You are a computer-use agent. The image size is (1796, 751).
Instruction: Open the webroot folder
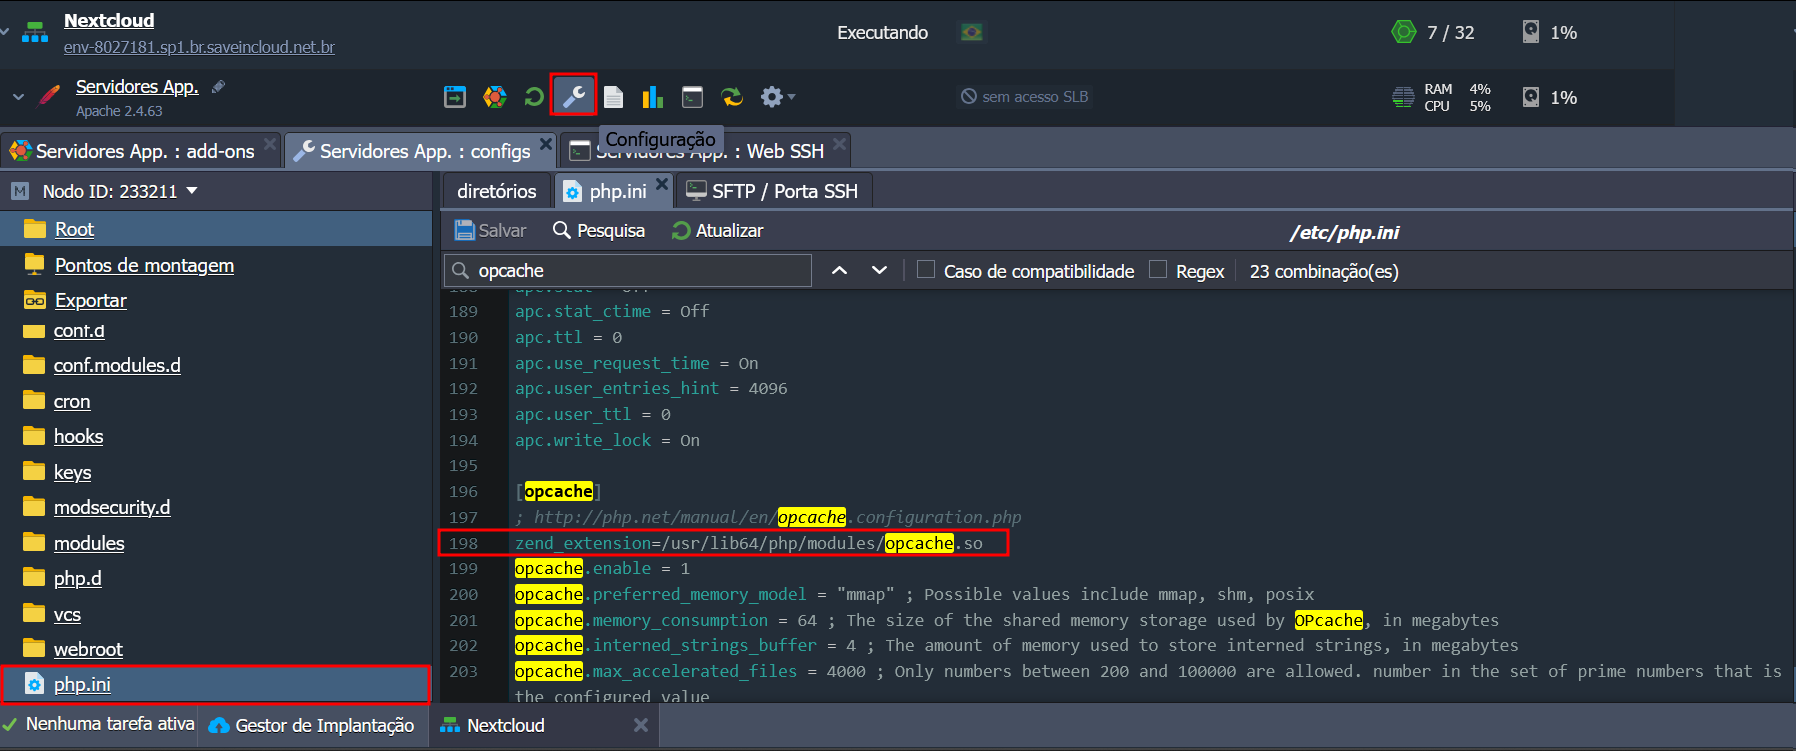(x=88, y=649)
